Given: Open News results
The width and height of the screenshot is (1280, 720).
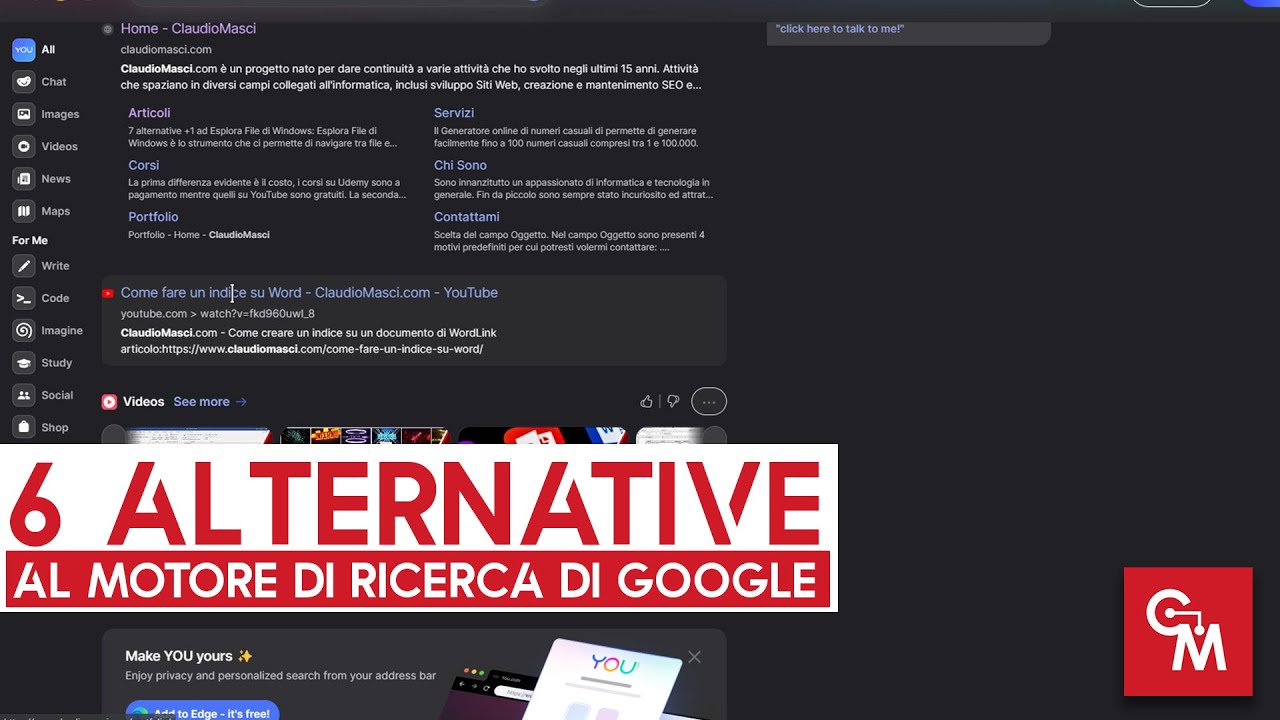Looking at the screenshot, I should point(56,179).
